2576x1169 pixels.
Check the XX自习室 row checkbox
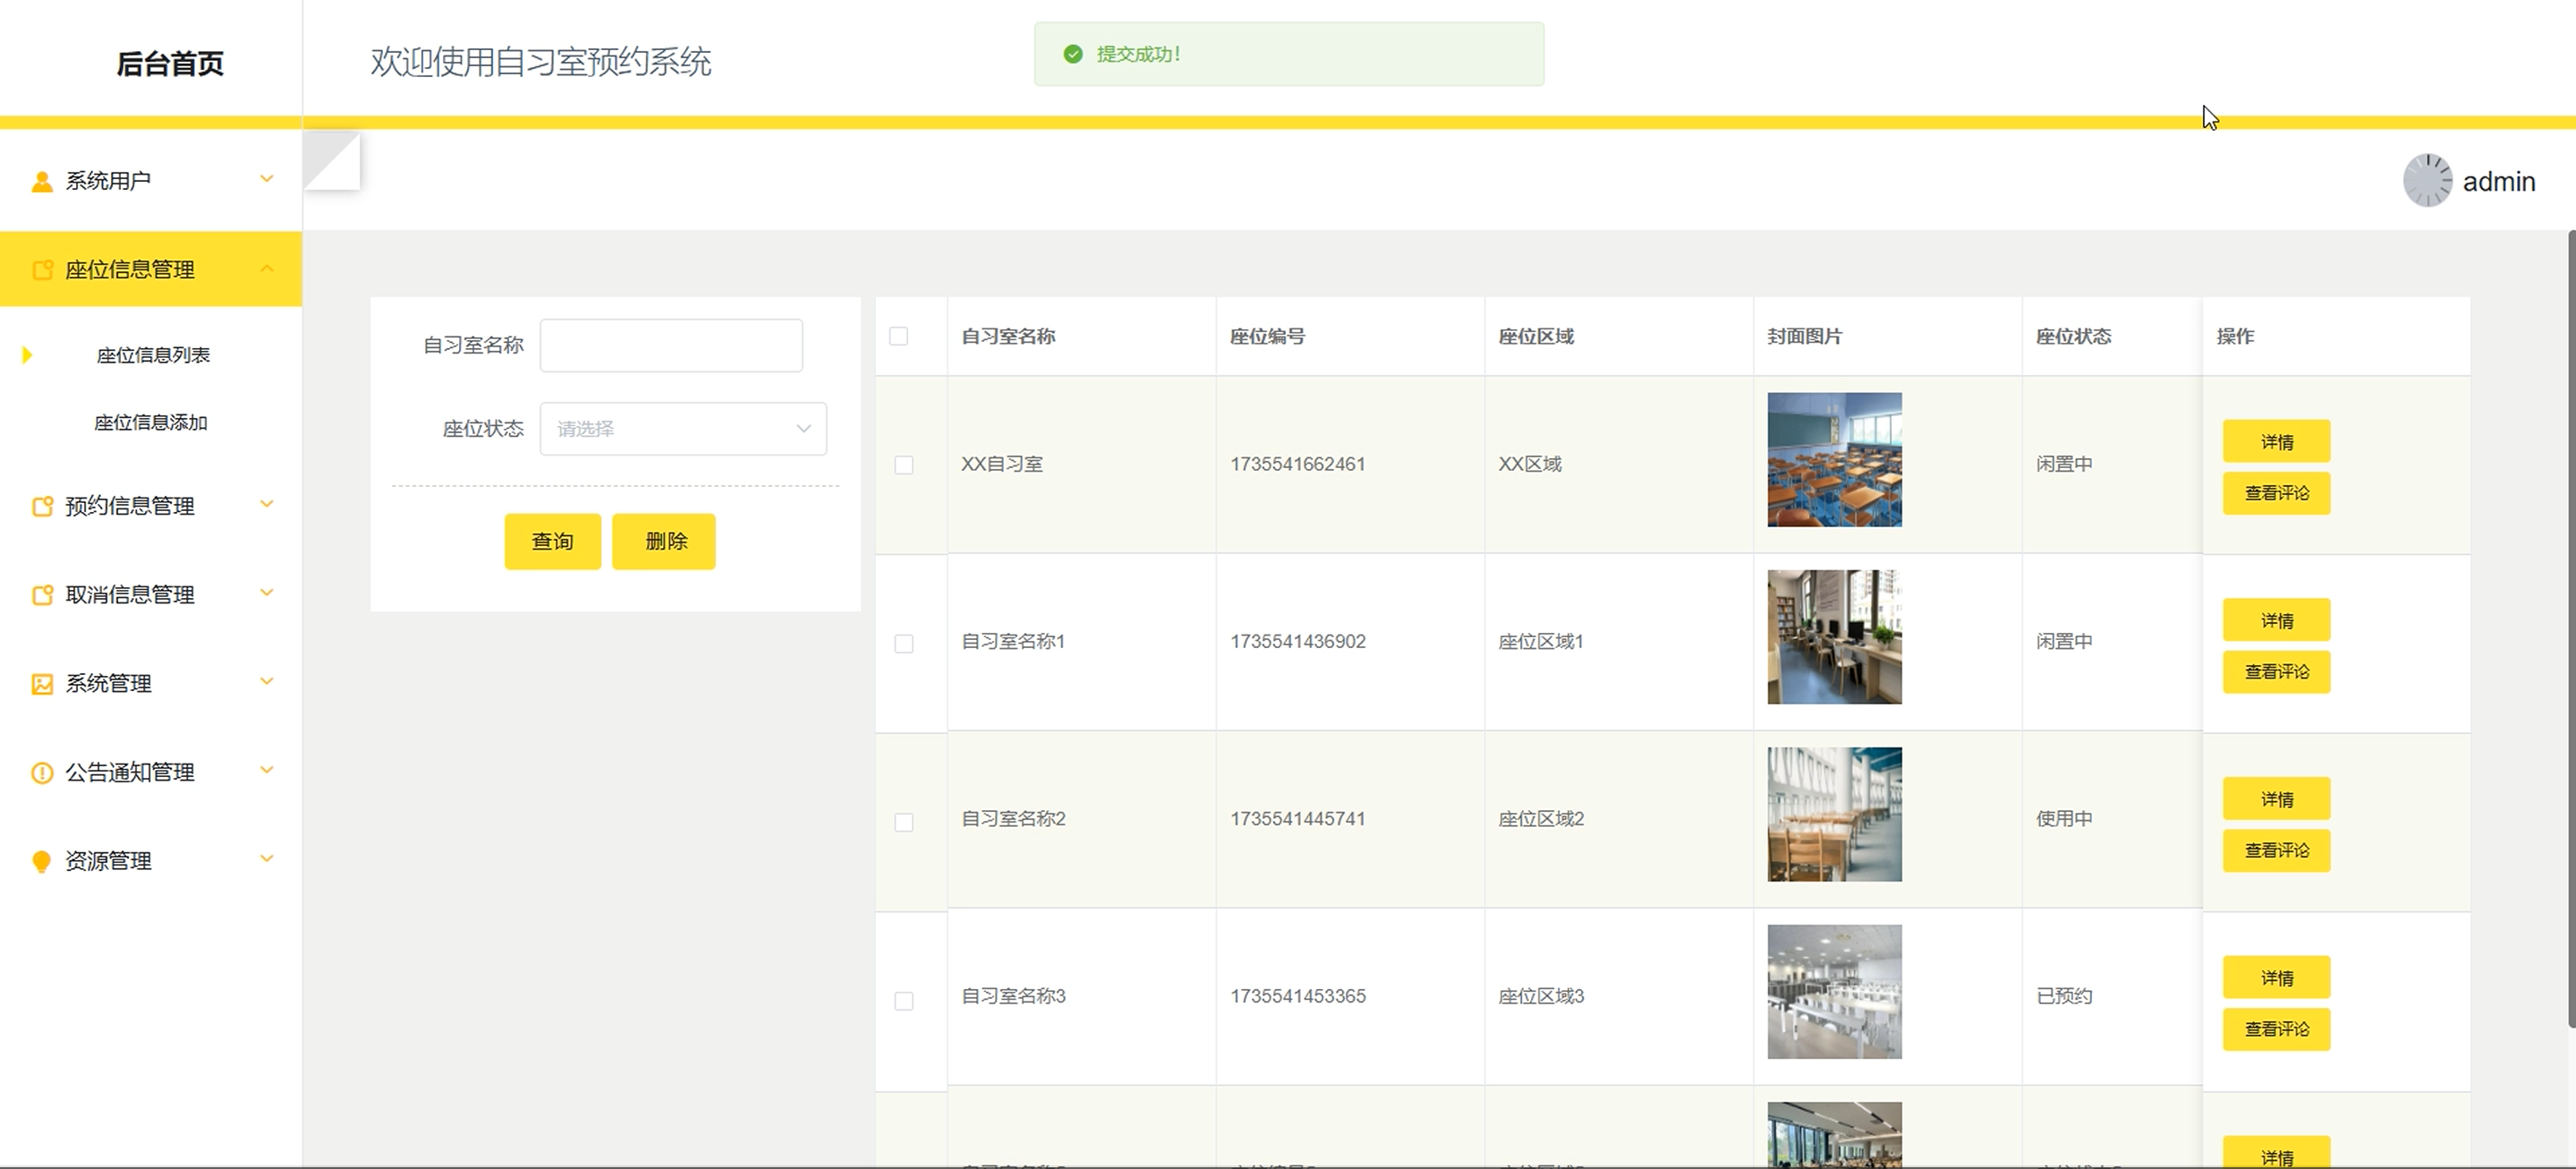[x=903, y=465]
